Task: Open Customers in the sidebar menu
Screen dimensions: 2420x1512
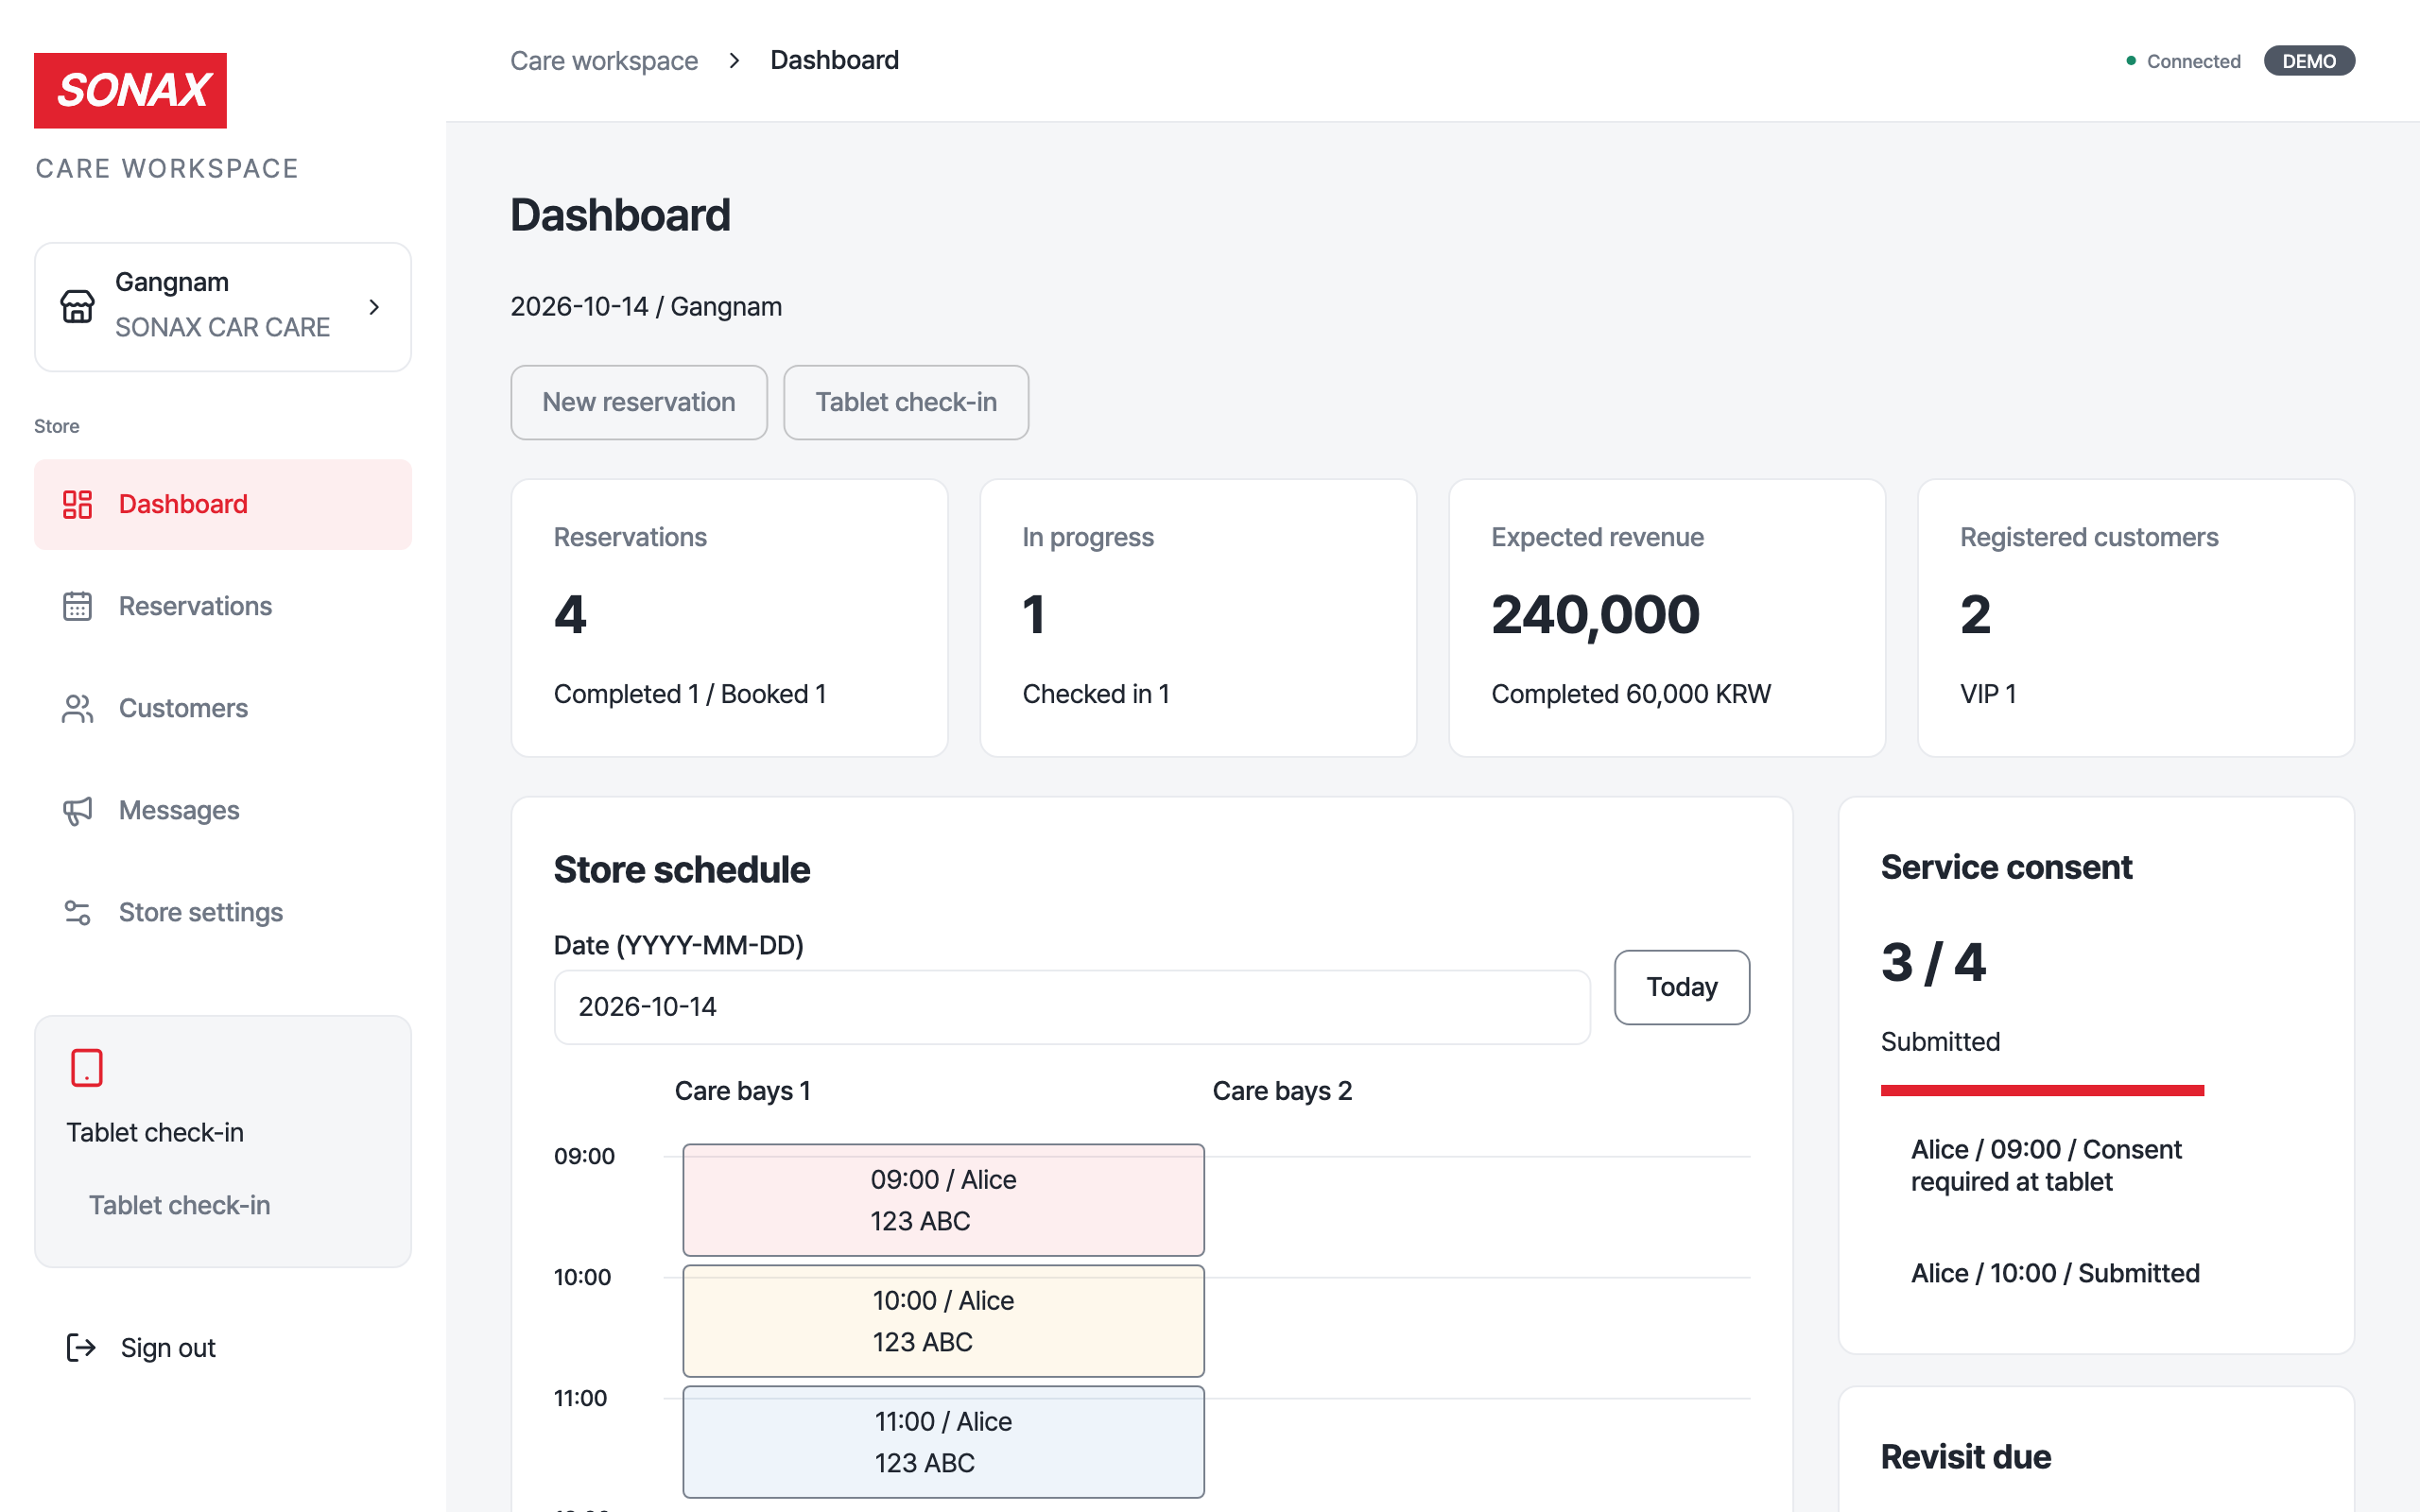Action: pyautogui.click(x=223, y=708)
